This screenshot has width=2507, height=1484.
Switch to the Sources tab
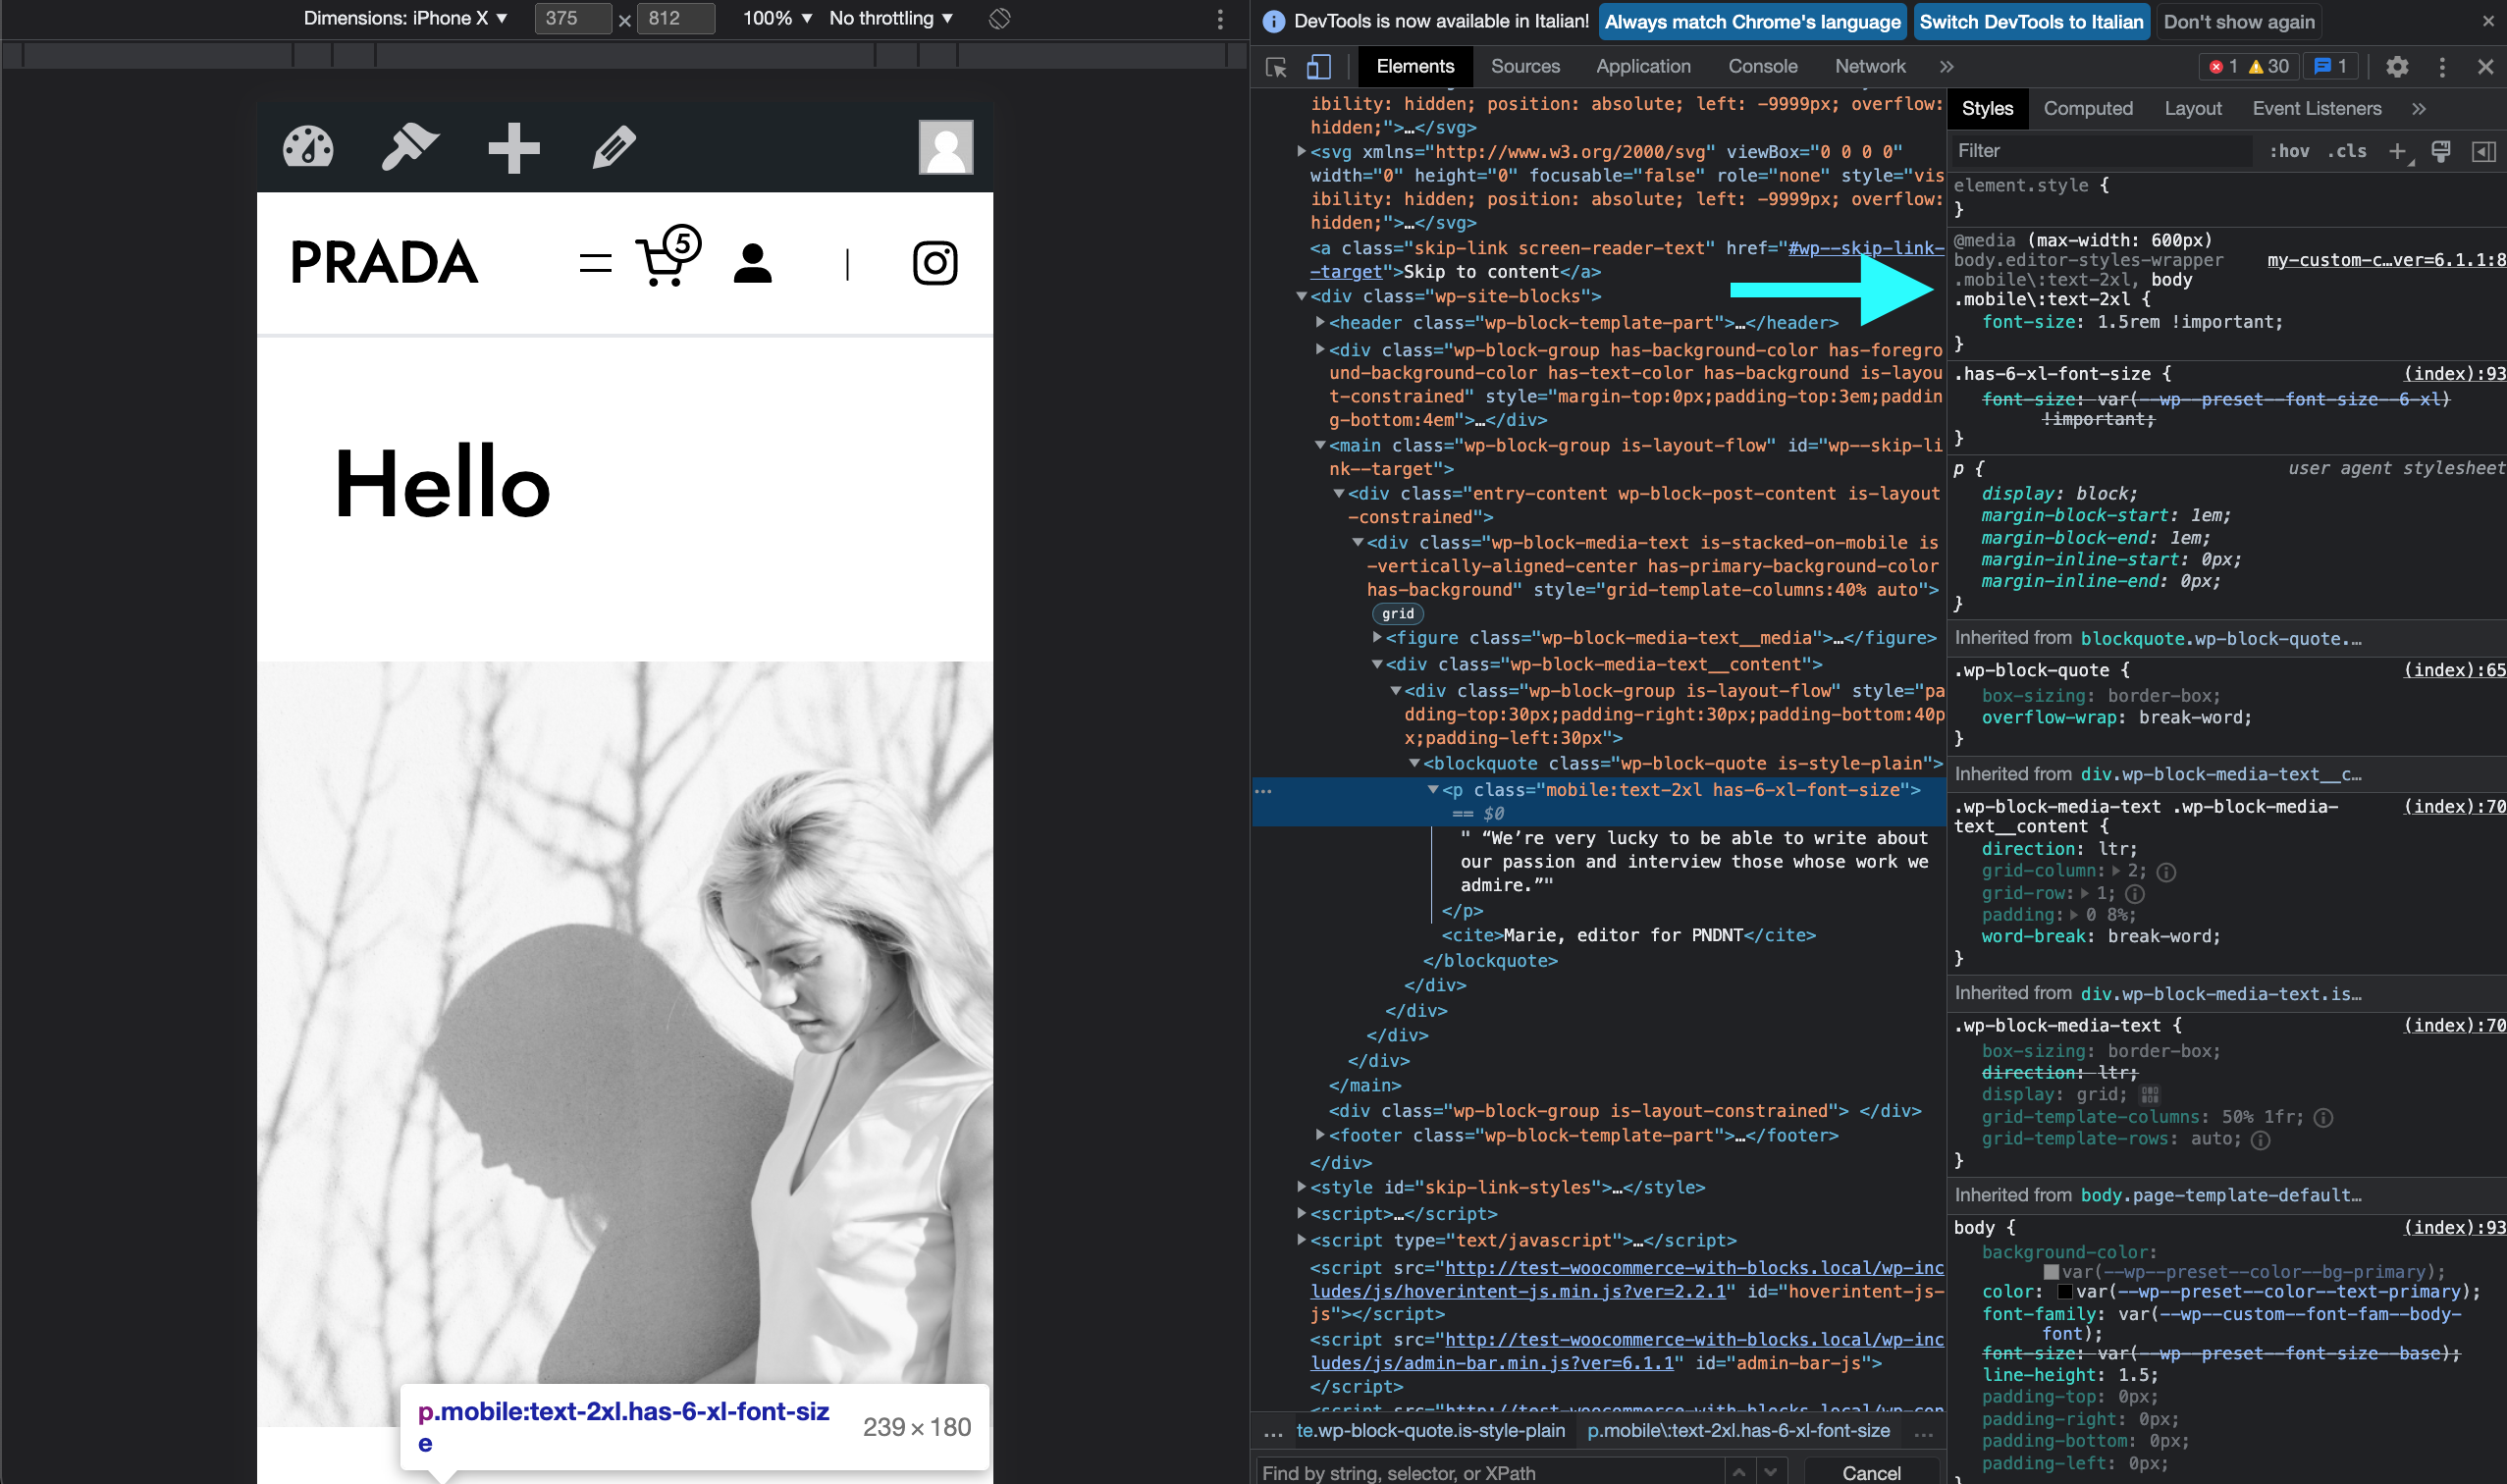click(1525, 67)
